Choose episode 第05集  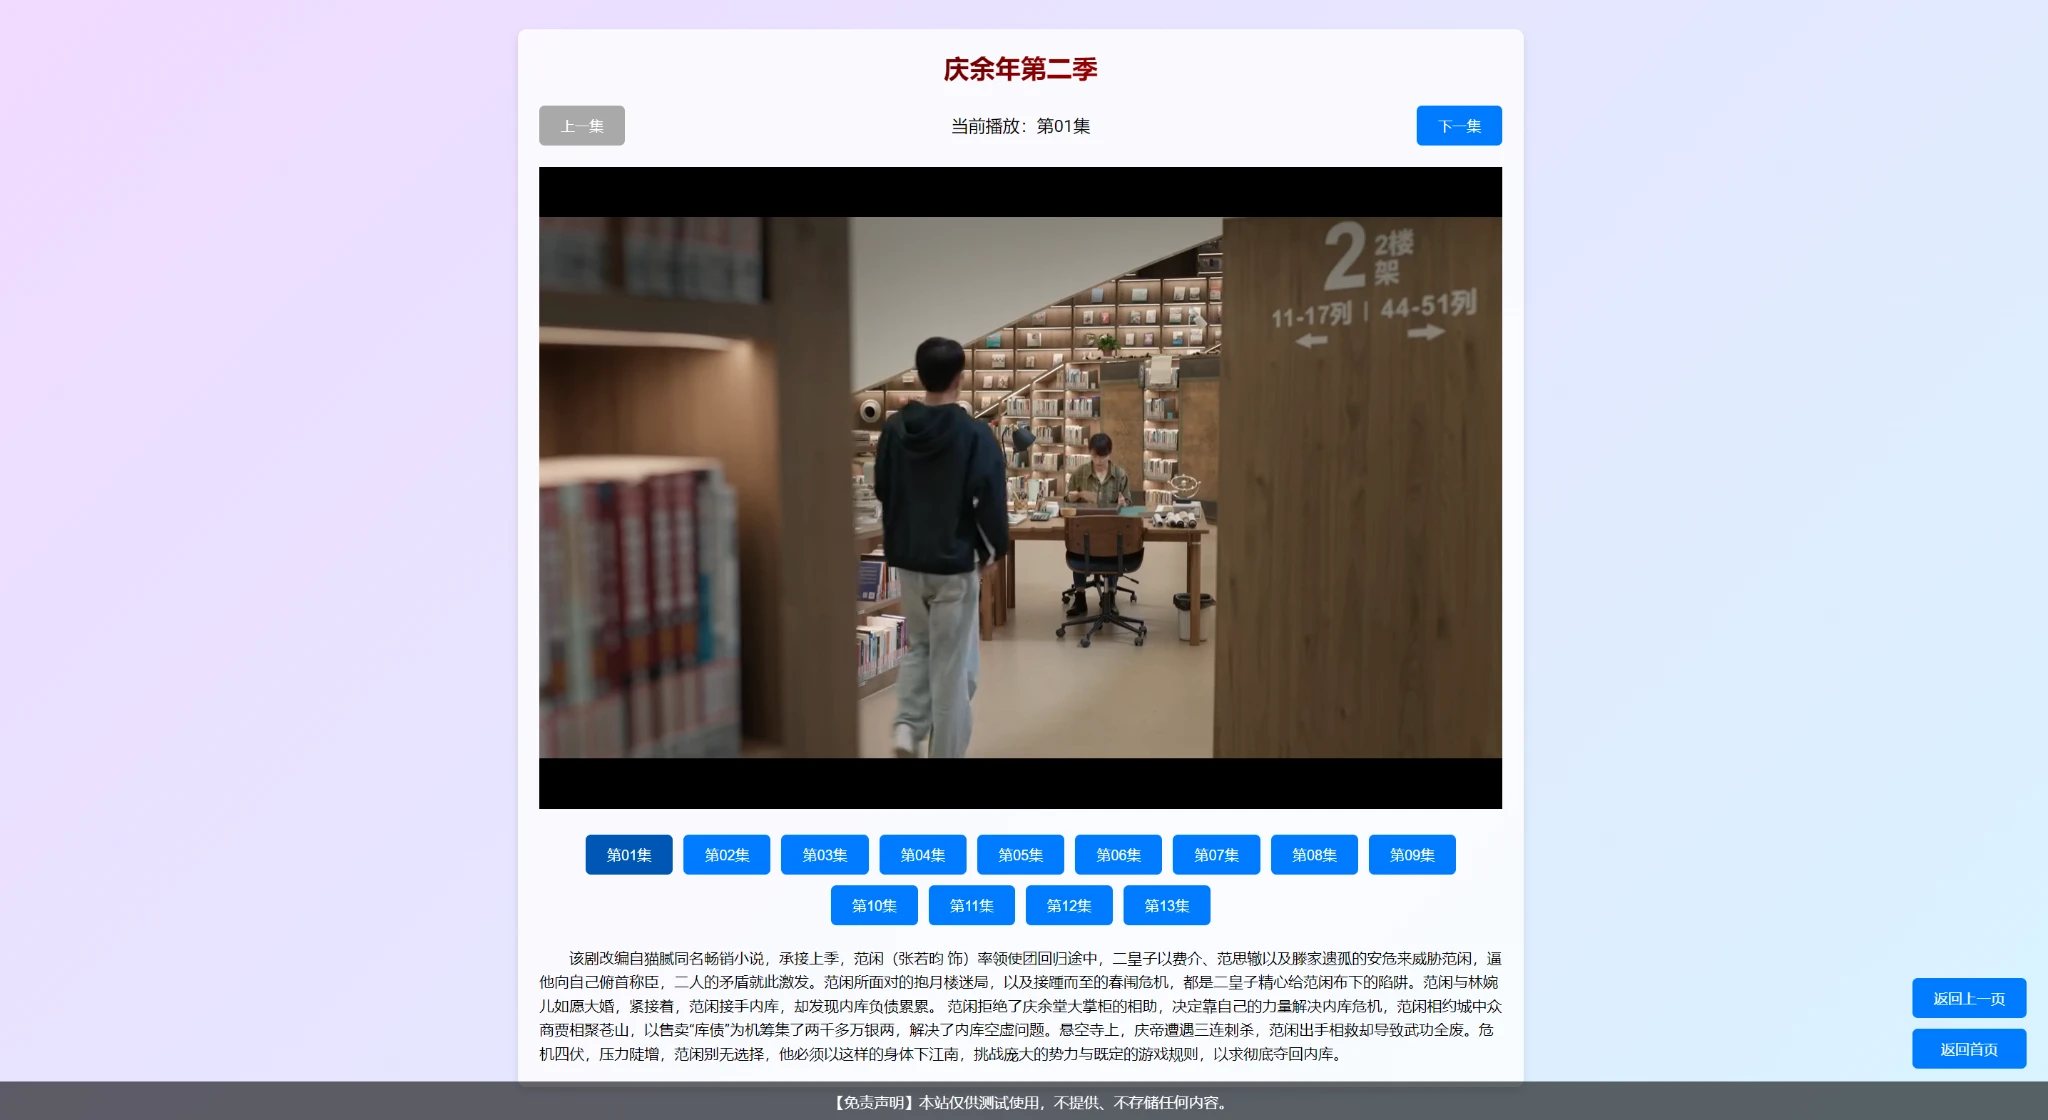(x=1020, y=855)
